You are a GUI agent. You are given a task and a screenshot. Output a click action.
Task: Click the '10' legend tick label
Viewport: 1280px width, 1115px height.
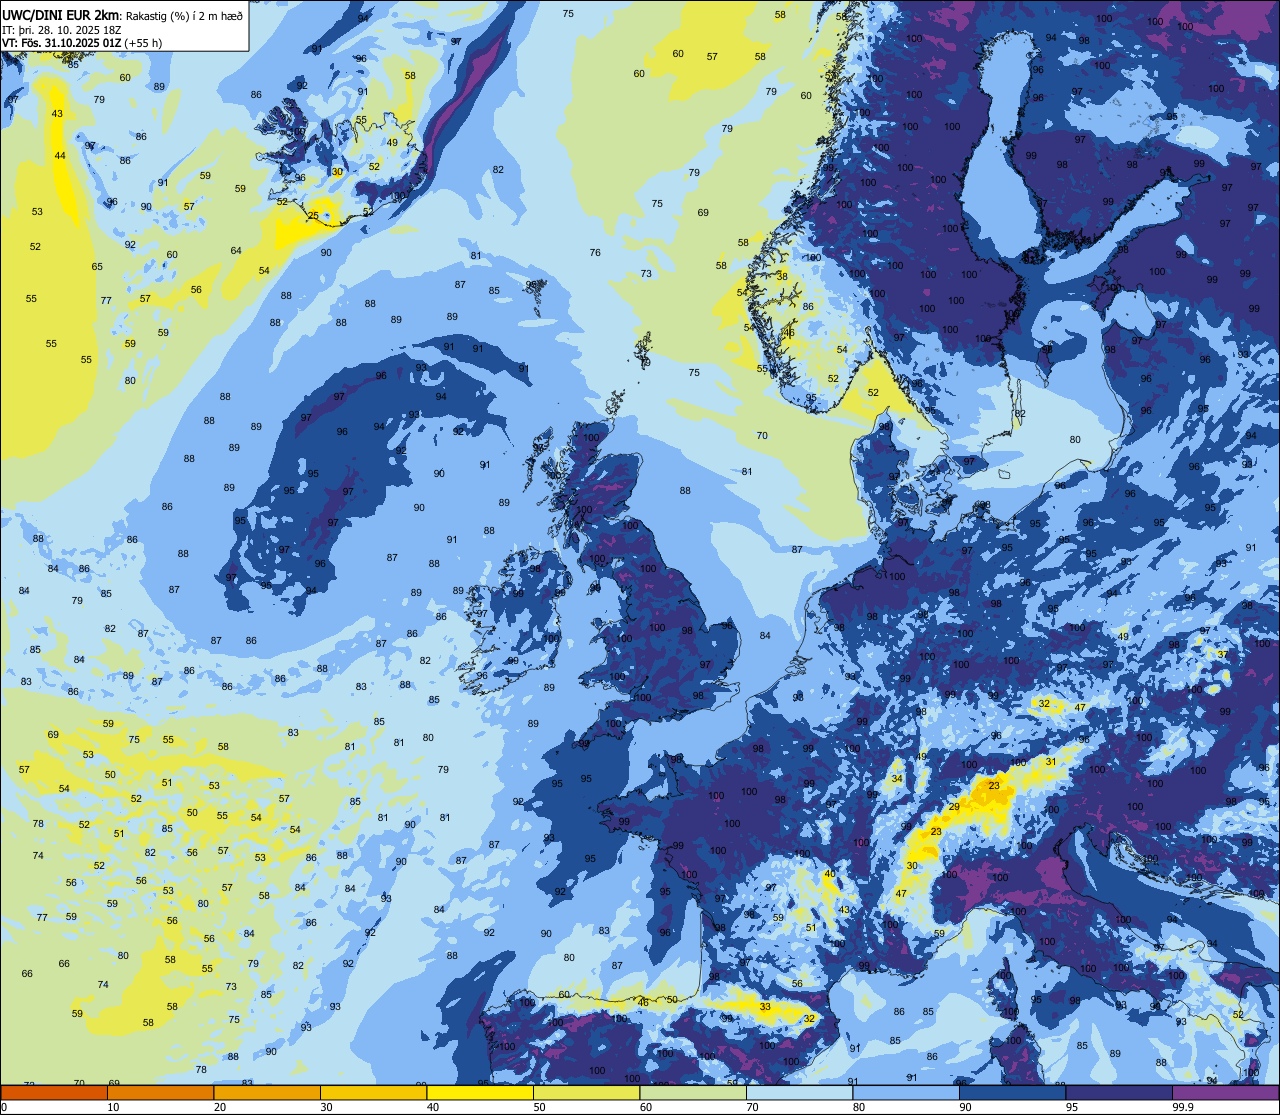113,1107
